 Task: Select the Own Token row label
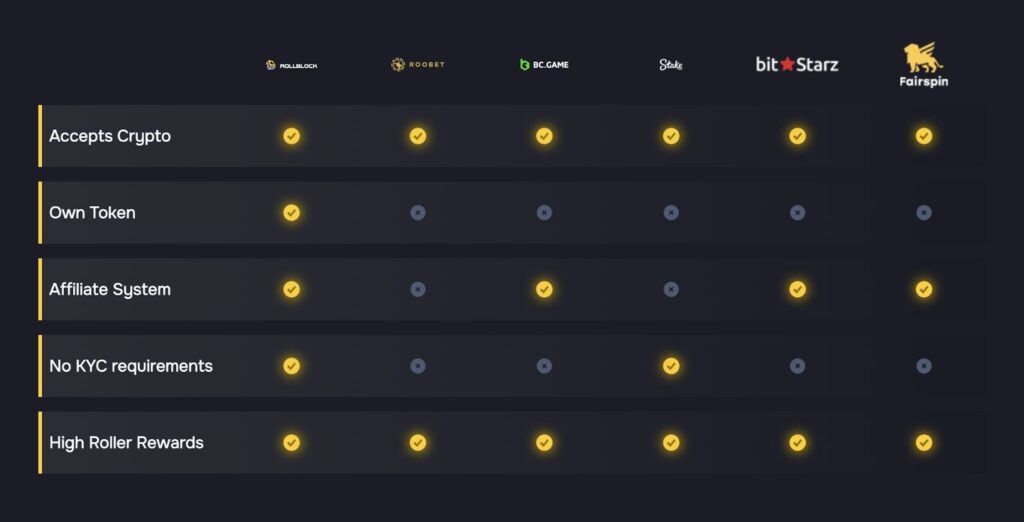pos(92,213)
